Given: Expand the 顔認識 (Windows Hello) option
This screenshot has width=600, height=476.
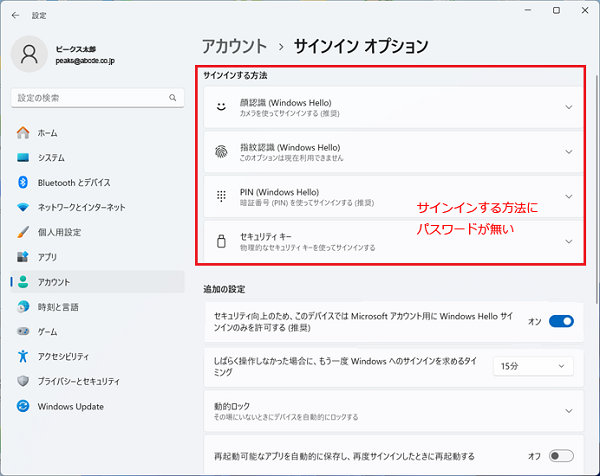Looking at the screenshot, I should 568,107.
